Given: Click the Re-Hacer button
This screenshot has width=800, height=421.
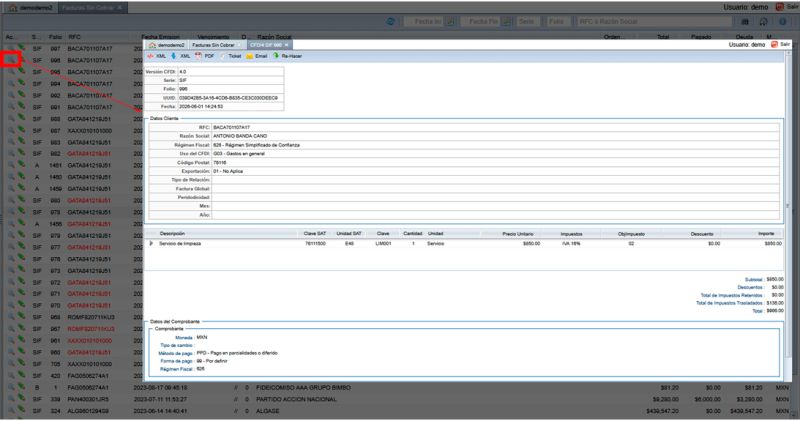Looking at the screenshot, I should [287, 56].
